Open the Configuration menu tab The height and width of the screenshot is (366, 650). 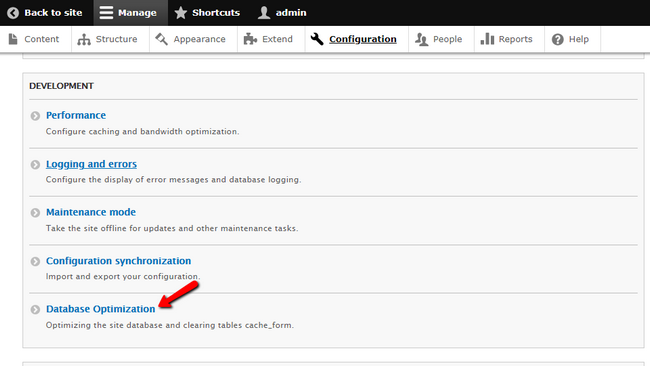pos(357,39)
